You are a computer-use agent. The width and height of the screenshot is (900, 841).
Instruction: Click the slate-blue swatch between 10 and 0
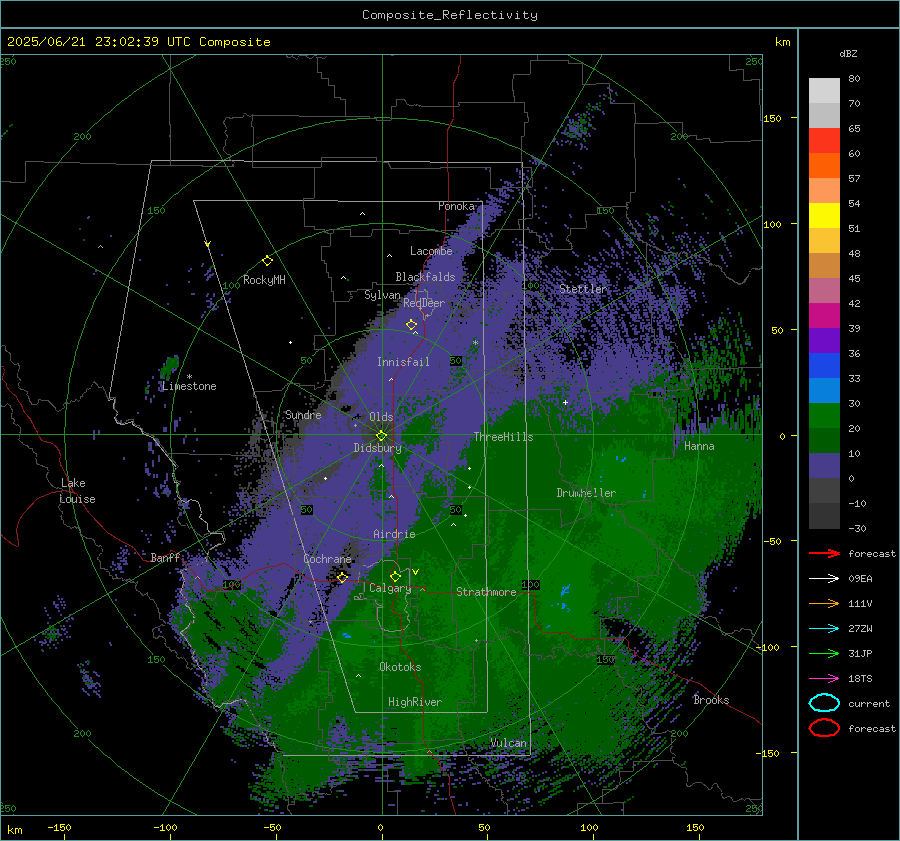pos(824,466)
